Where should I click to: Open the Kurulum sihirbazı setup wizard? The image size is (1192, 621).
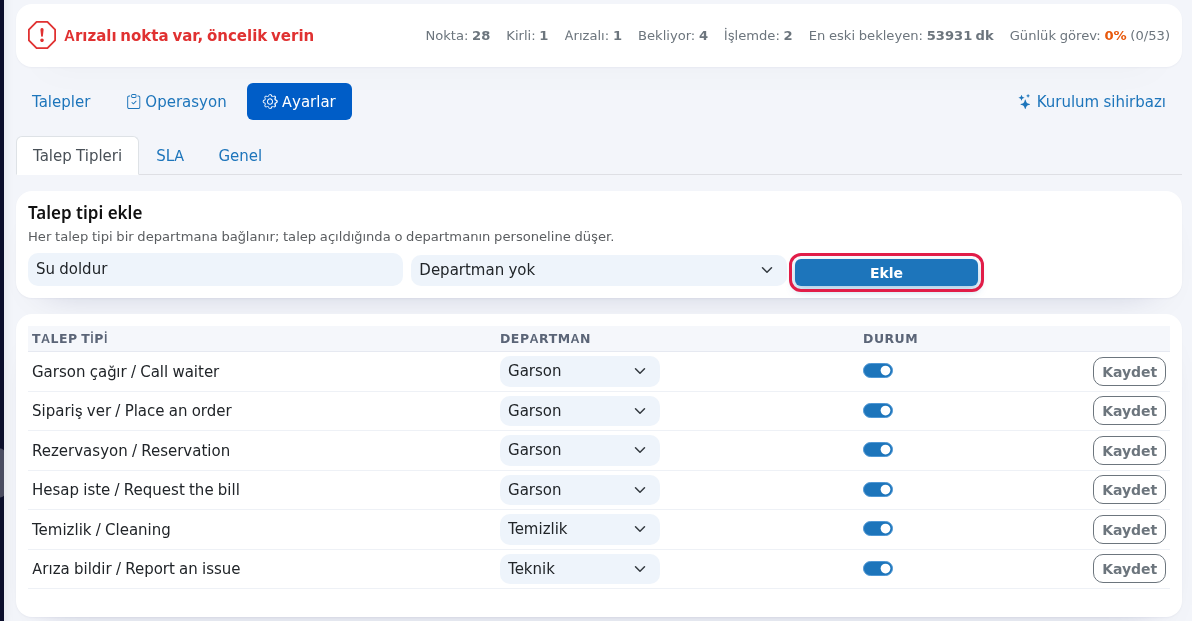click(1092, 101)
